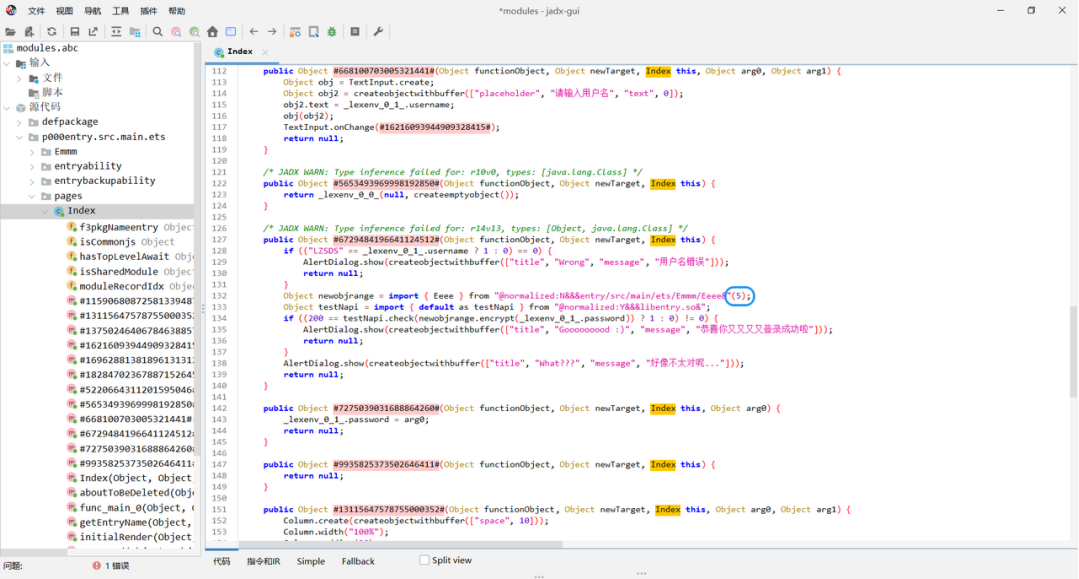Viewport: 1079px width, 579px height.
Task: Switch to 指令和IR view tab
Action: pyautogui.click(x=264, y=561)
